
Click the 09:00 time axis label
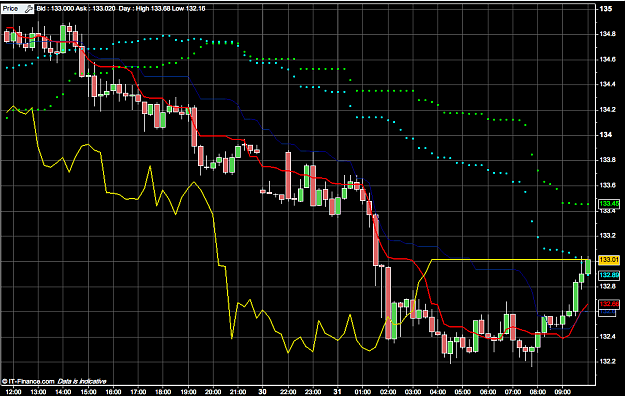(x=563, y=392)
